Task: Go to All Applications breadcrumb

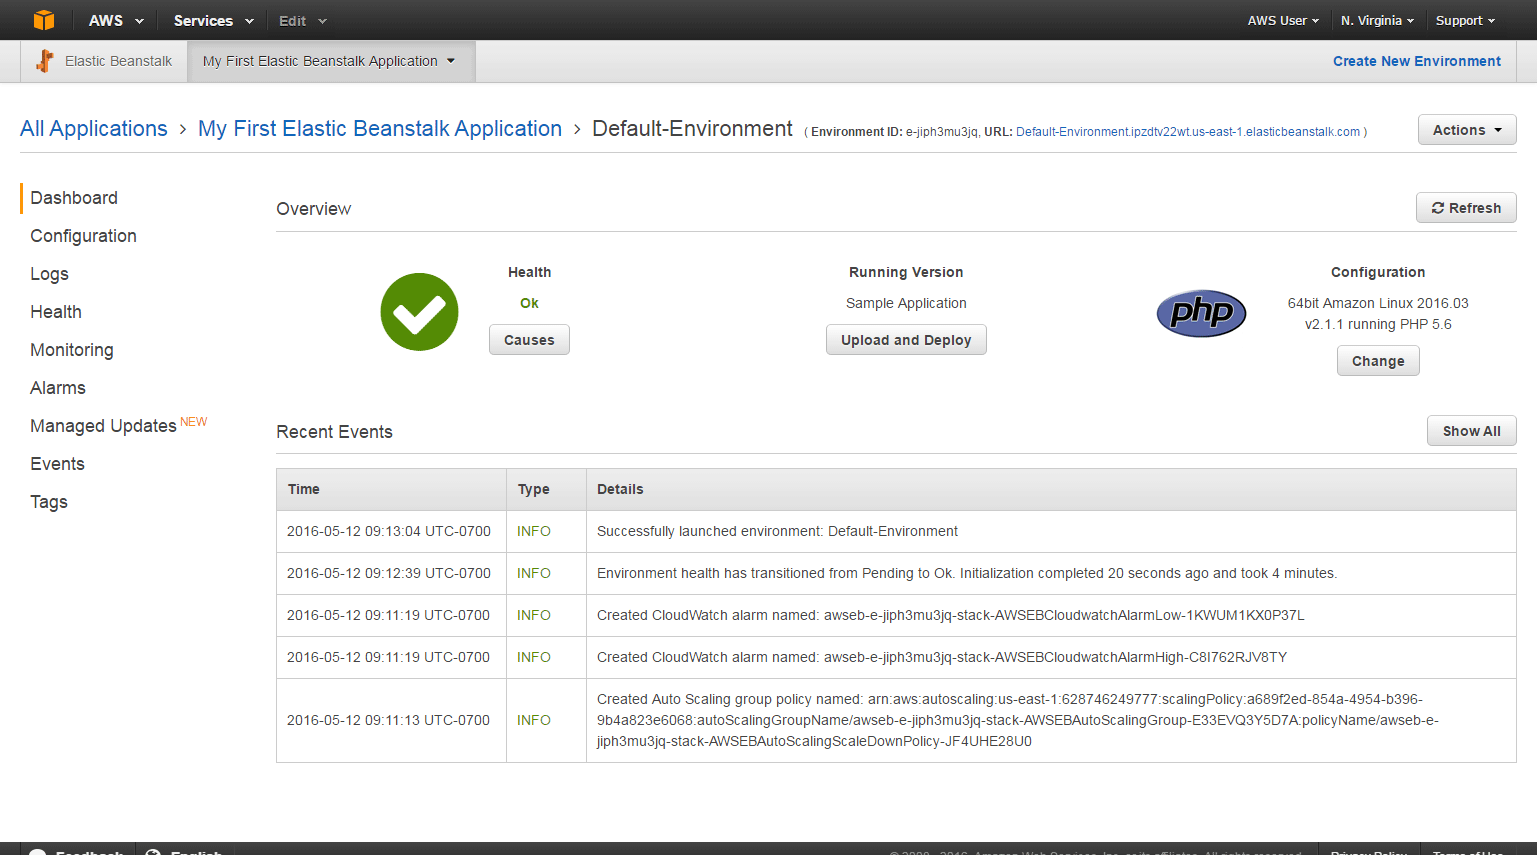Action: pyautogui.click(x=94, y=129)
